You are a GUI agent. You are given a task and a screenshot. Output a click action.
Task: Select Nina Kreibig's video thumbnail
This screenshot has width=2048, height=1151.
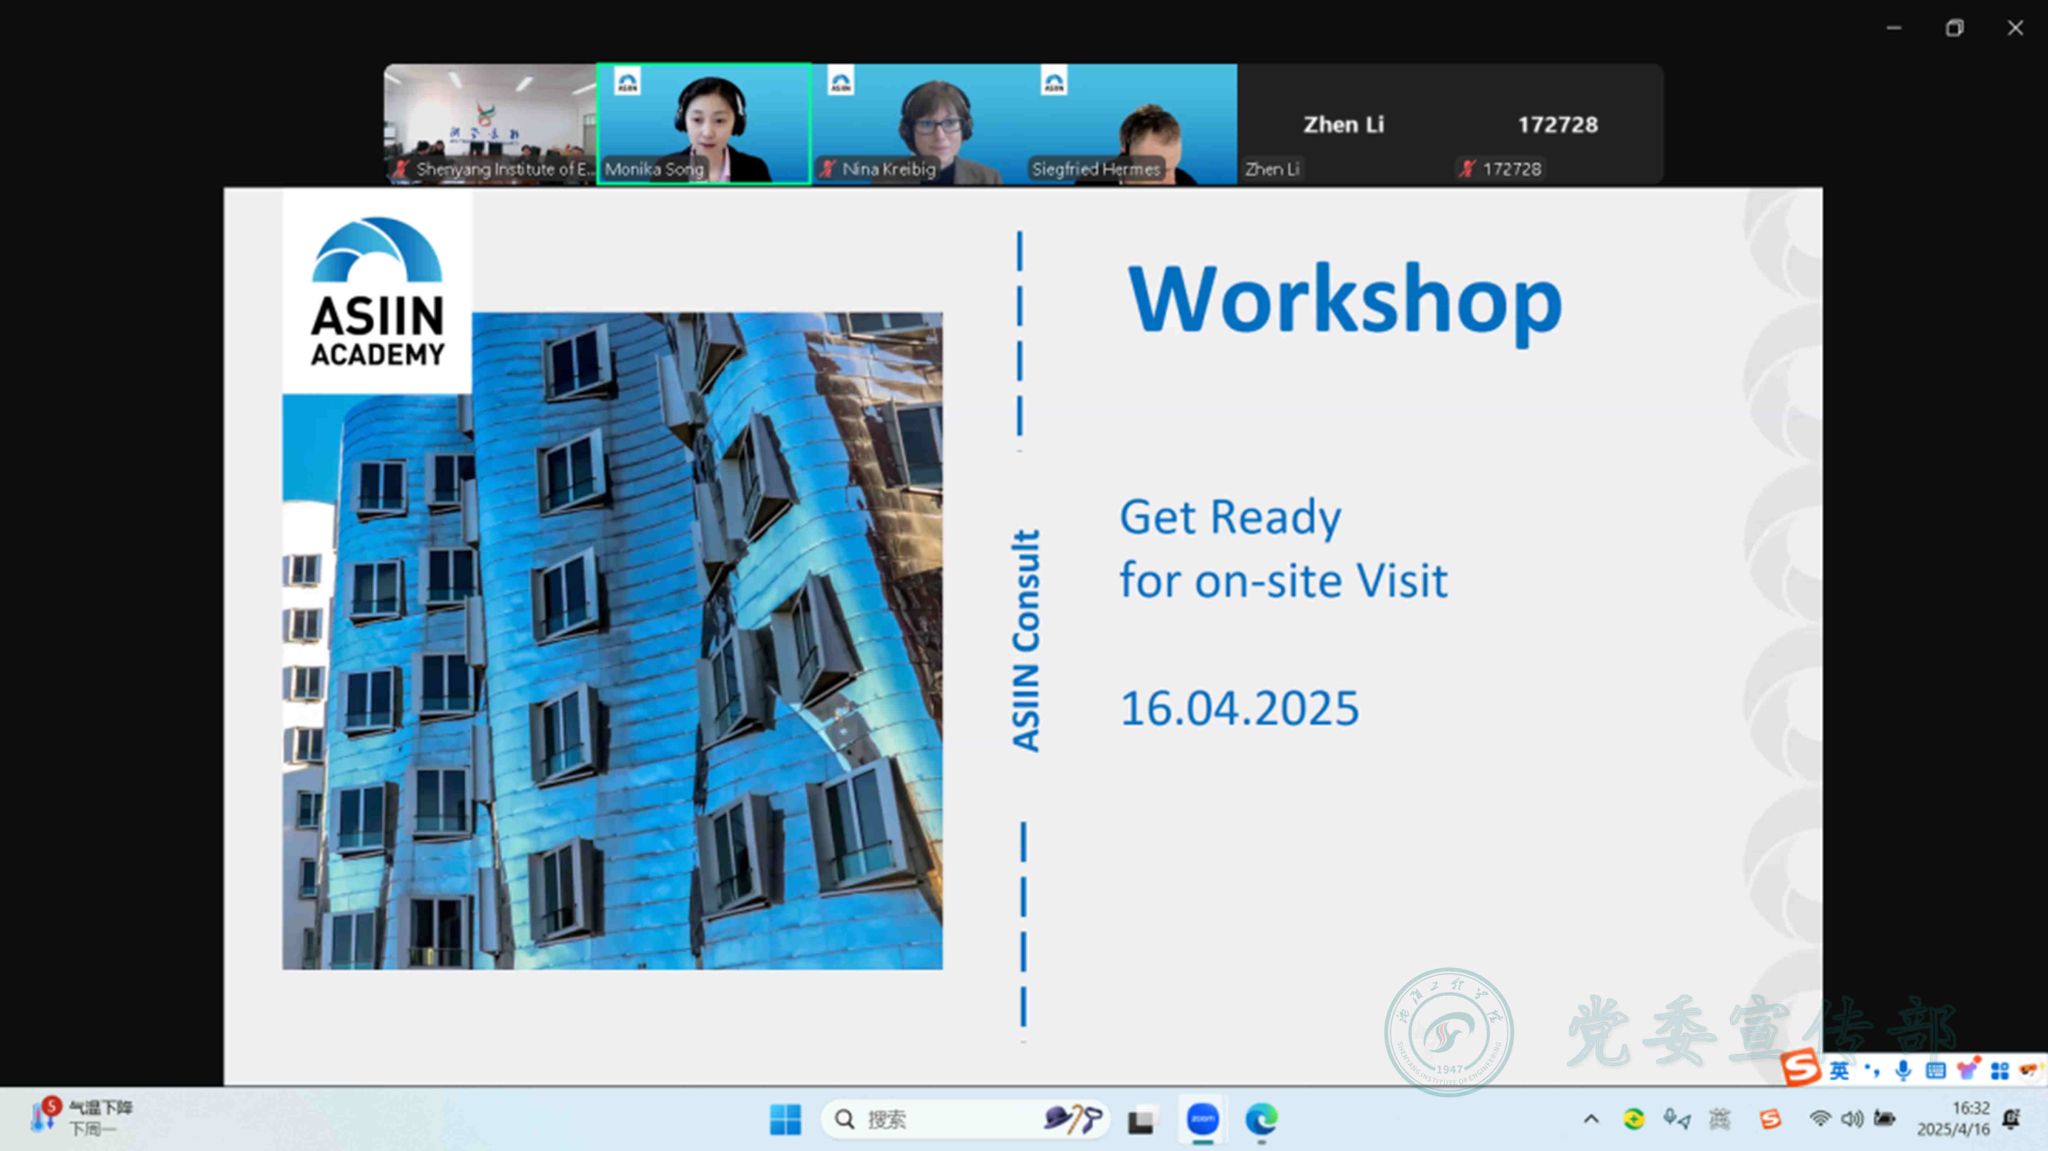click(917, 123)
